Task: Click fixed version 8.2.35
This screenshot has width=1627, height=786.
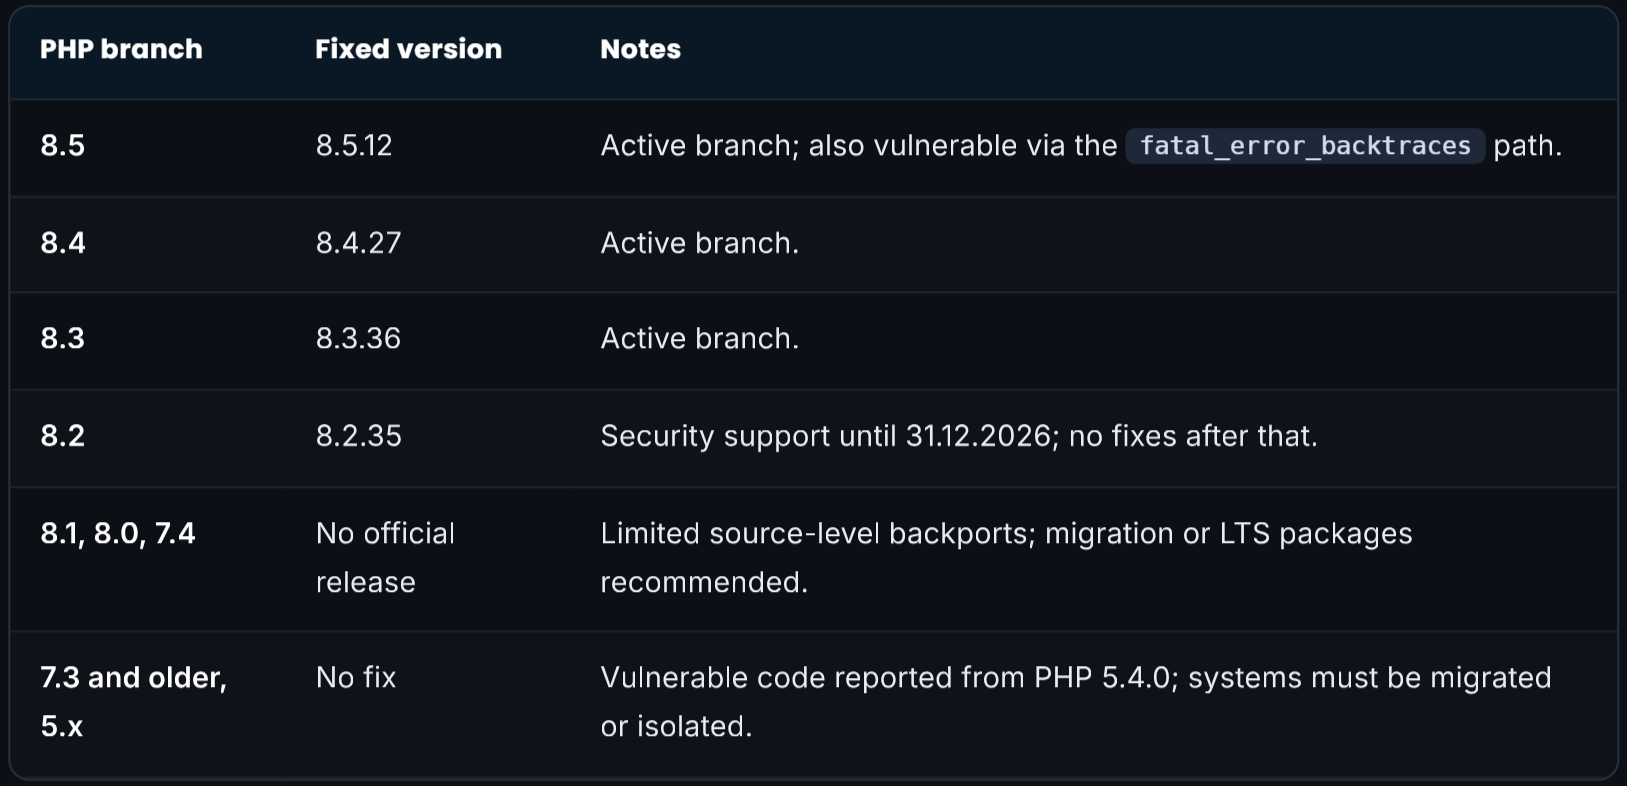Action: (358, 436)
